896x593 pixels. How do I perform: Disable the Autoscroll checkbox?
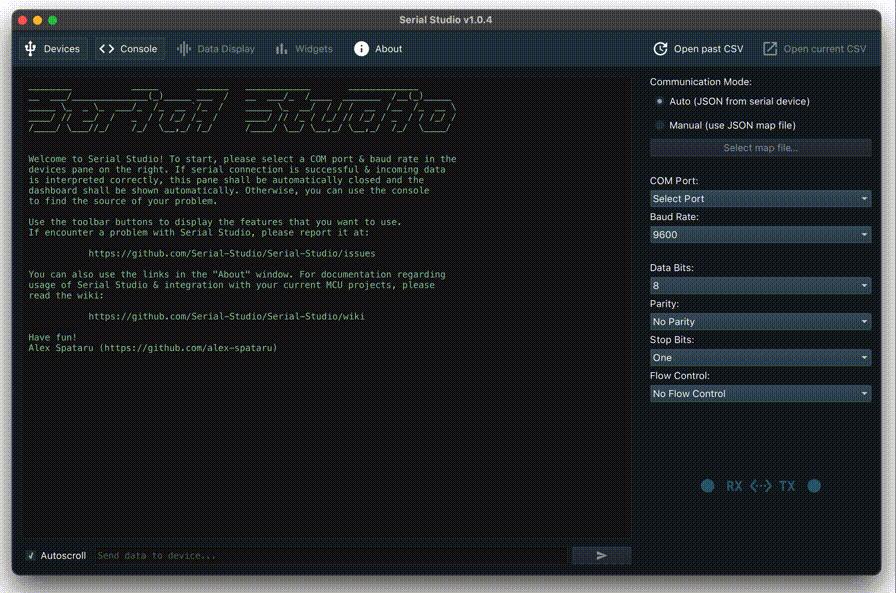(x=31, y=555)
